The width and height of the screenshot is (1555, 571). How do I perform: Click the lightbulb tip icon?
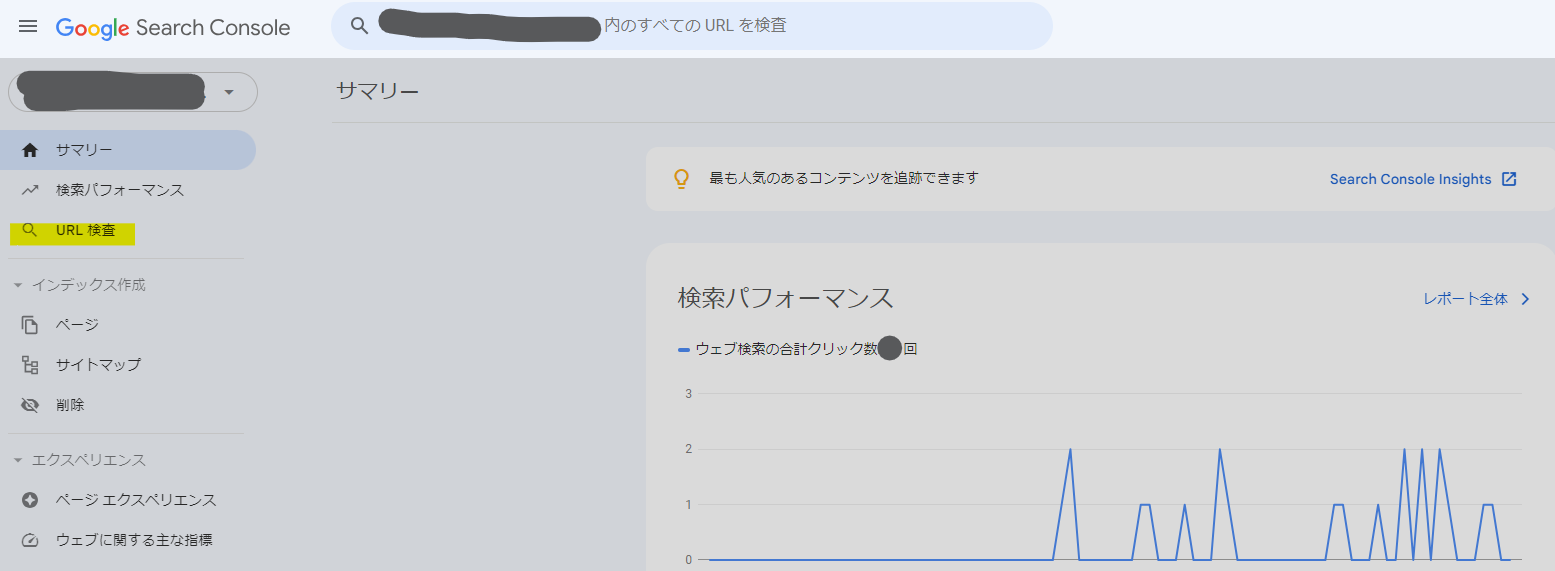click(681, 179)
